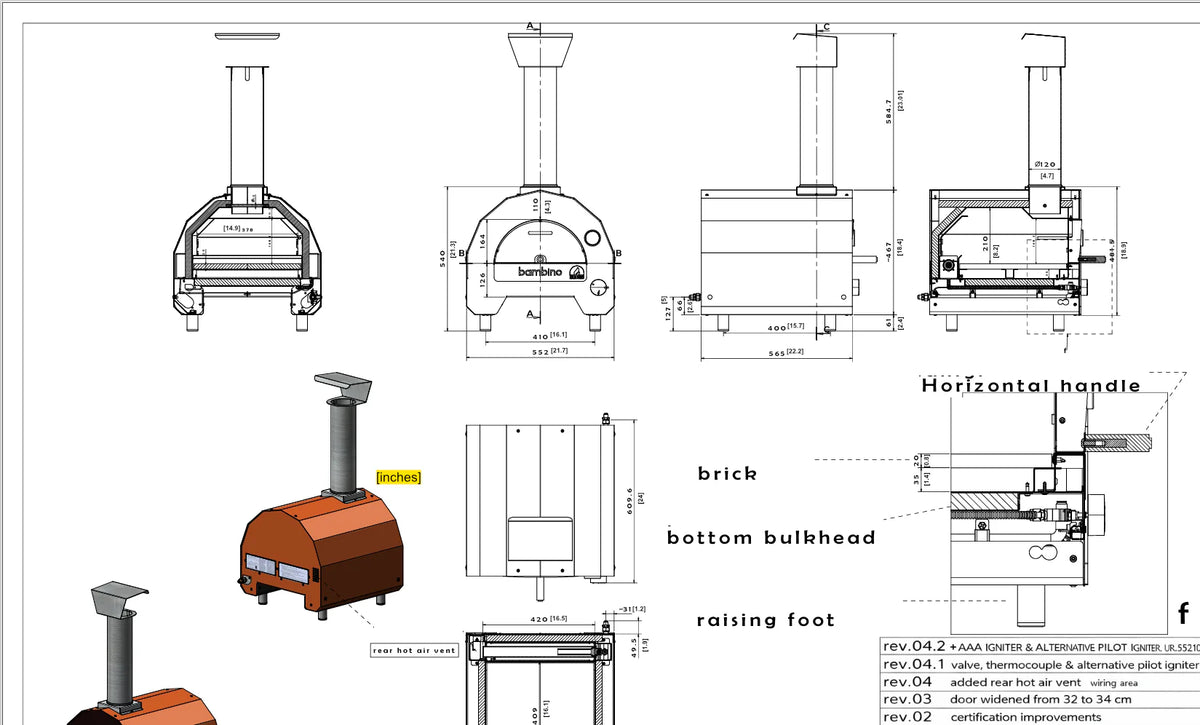Click the grey chimney cap rendering at bottom-left
This screenshot has height=725, width=1200.
pyautogui.click(x=119, y=600)
